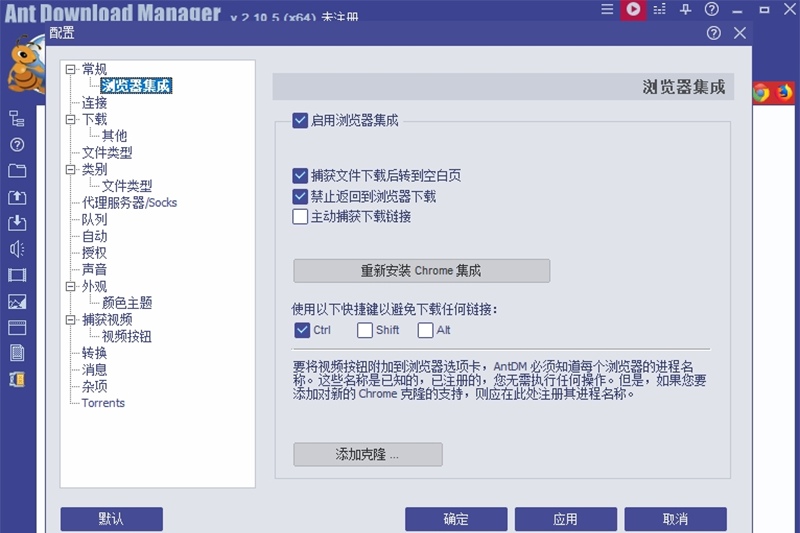This screenshot has width=800, height=533.
Task: Open 授权 settings page
Action: pyautogui.click(x=94, y=252)
